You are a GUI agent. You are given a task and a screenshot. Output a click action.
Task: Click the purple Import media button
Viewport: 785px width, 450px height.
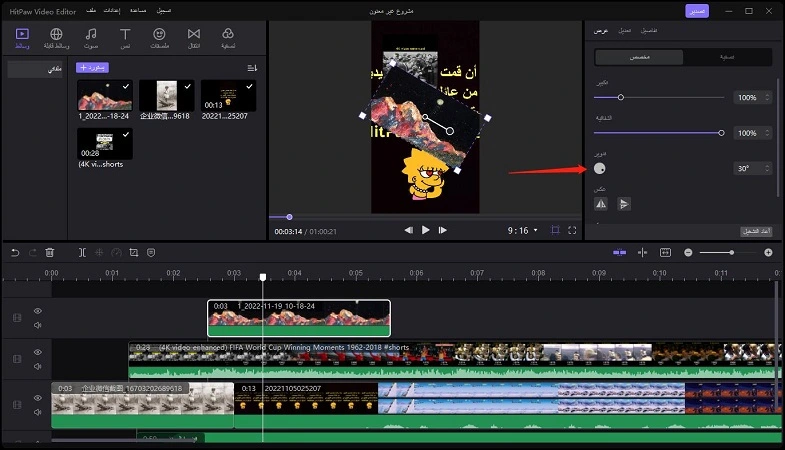coord(92,68)
